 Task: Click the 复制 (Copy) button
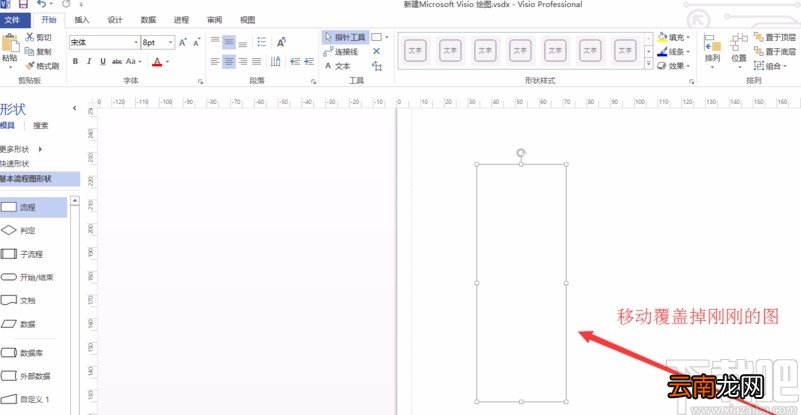point(38,52)
